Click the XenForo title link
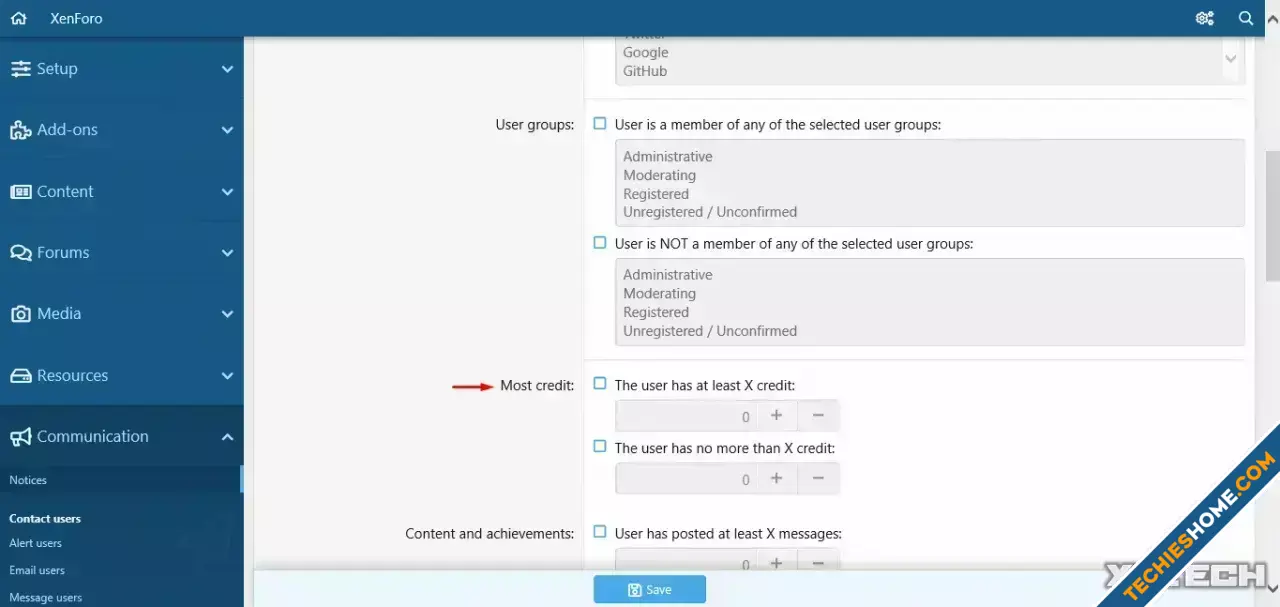This screenshot has width=1280, height=607. pyautogui.click(x=76, y=18)
